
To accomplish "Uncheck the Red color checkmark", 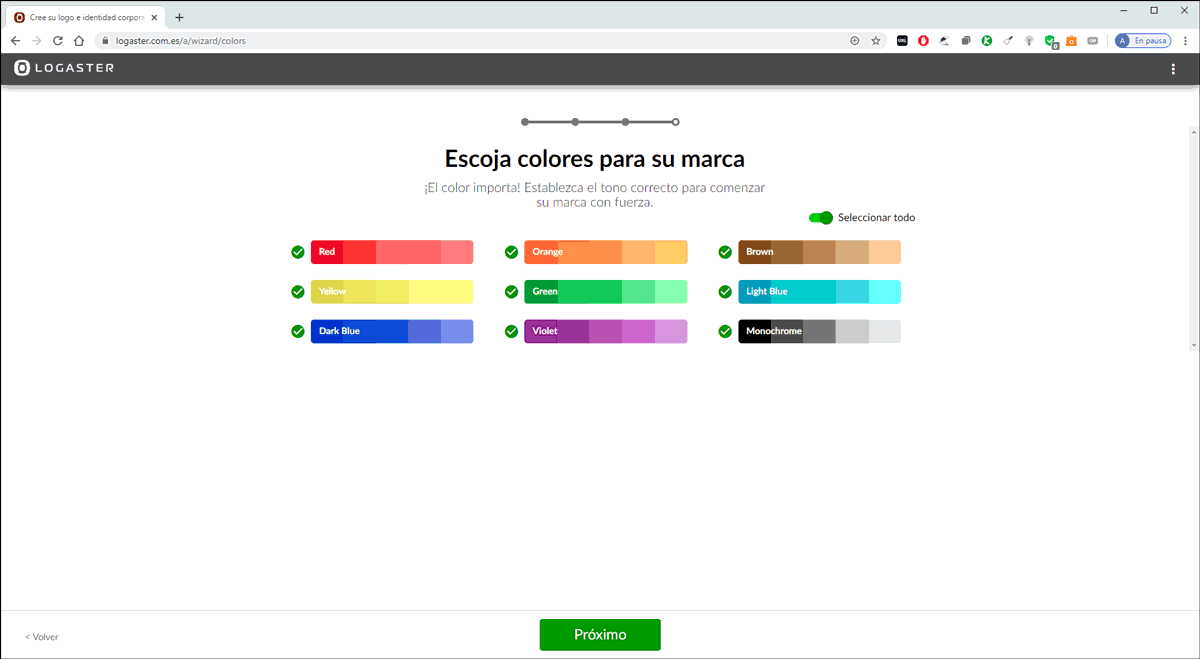I will pos(297,252).
